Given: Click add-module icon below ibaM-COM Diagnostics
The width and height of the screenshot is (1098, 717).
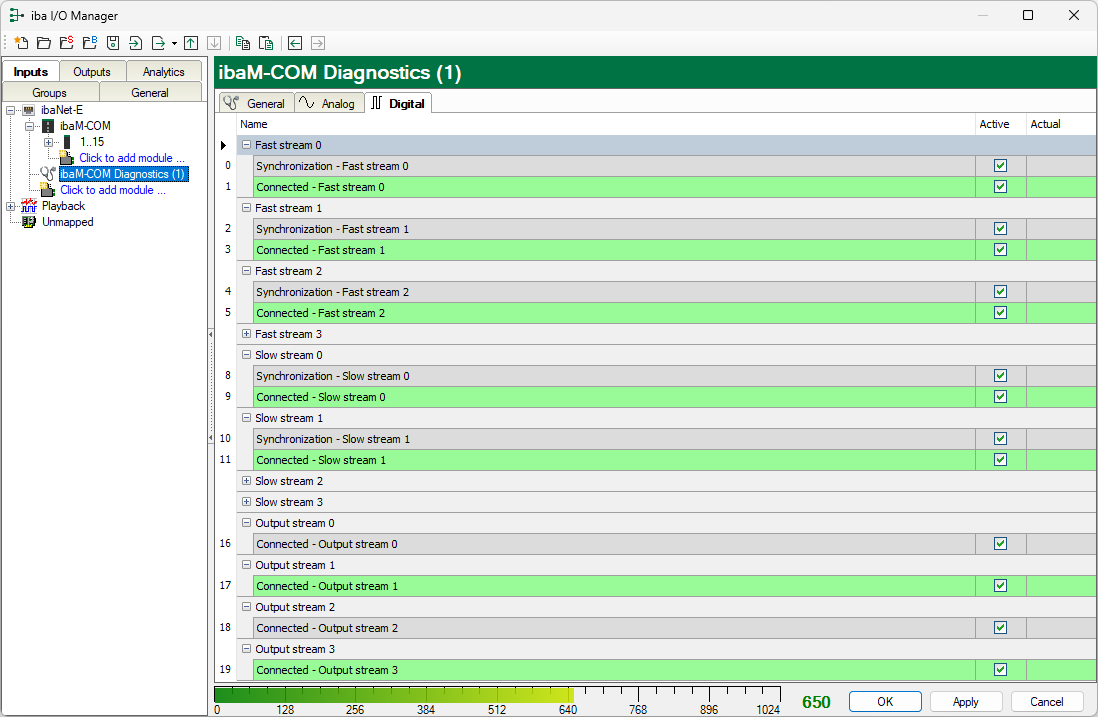Looking at the screenshot, I should (48, 190).
